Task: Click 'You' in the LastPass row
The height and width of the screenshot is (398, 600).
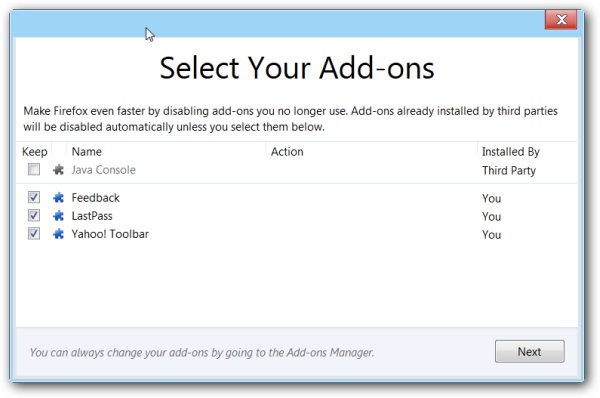Action: tap(491, 217)
